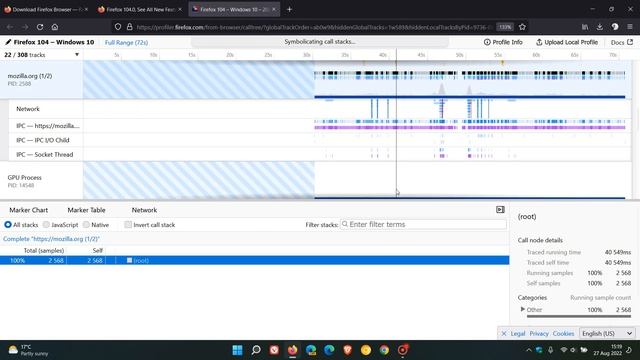The image size is (640, 360).
Task: Edit profile name with pencil icon
Action: point(8,42)
